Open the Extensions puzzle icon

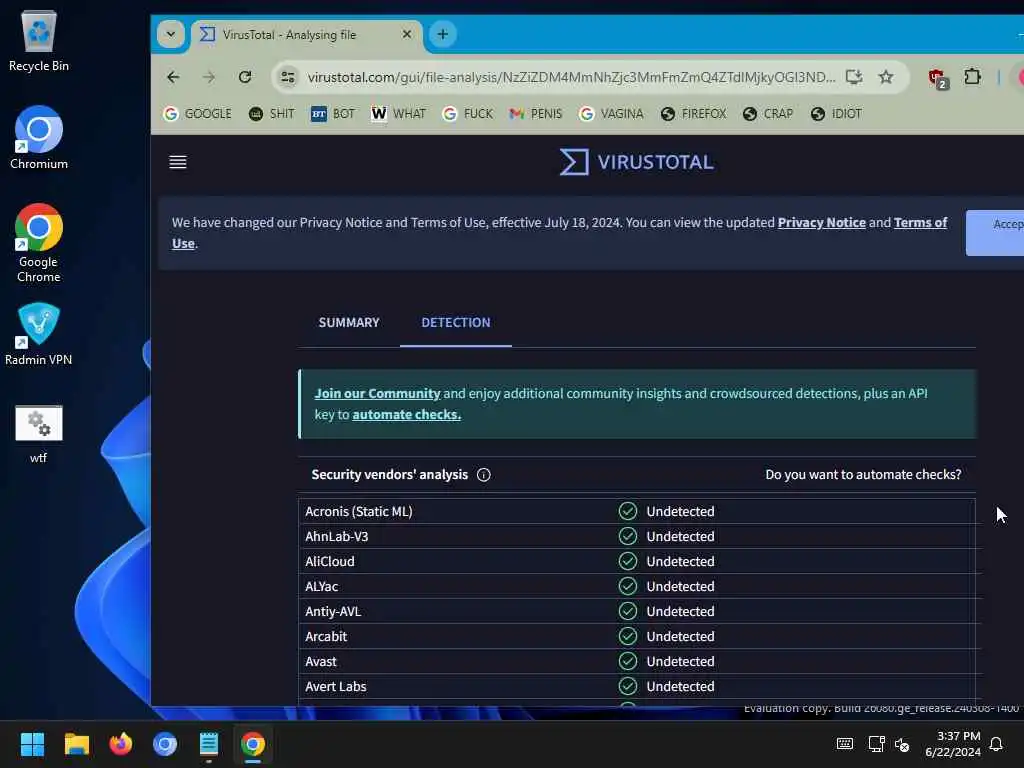click(972, 77)
